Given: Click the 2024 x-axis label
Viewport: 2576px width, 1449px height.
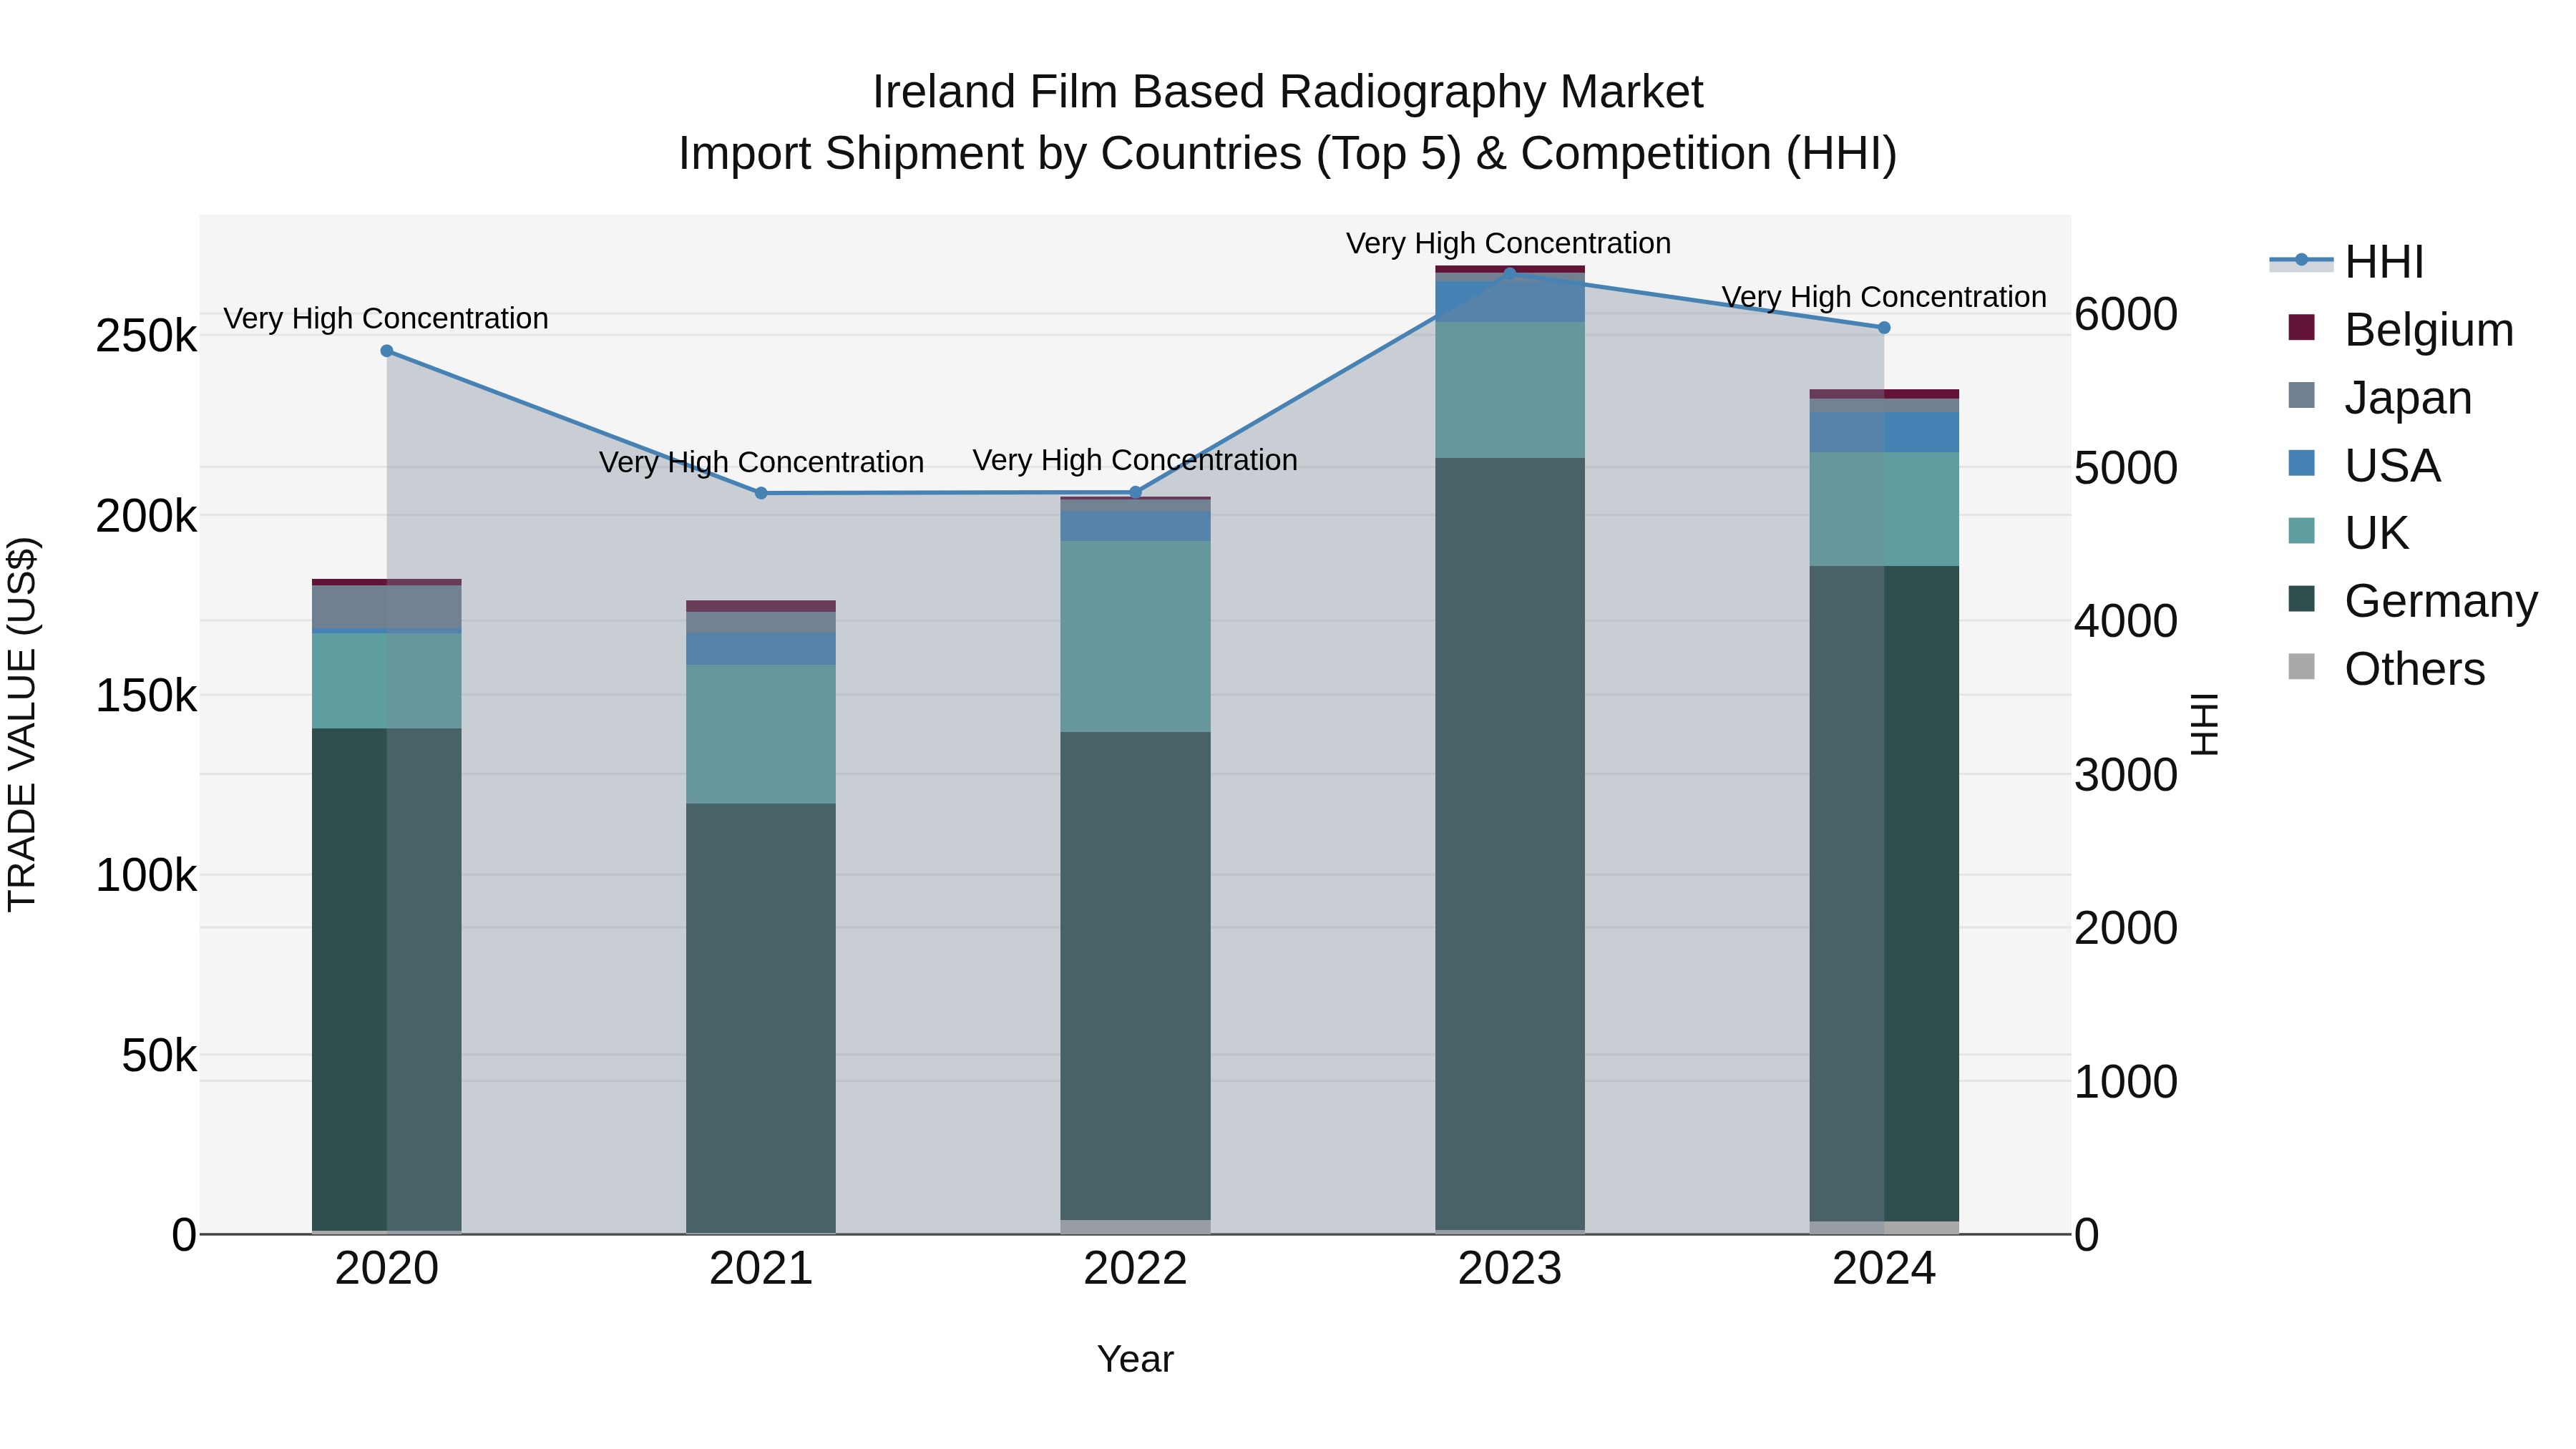Looking at the screenshot, I should (1884, 1269).
